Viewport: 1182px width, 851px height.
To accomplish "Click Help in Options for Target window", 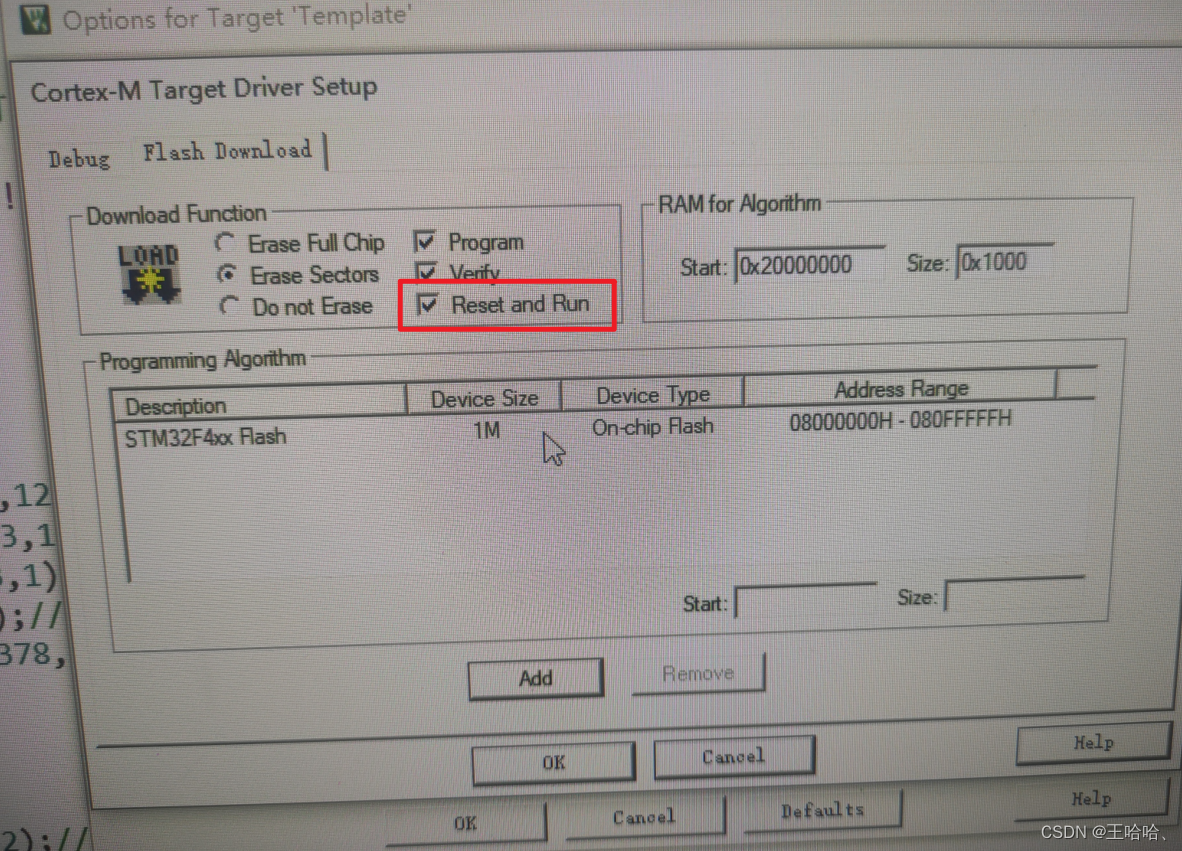I will 1091,799.
